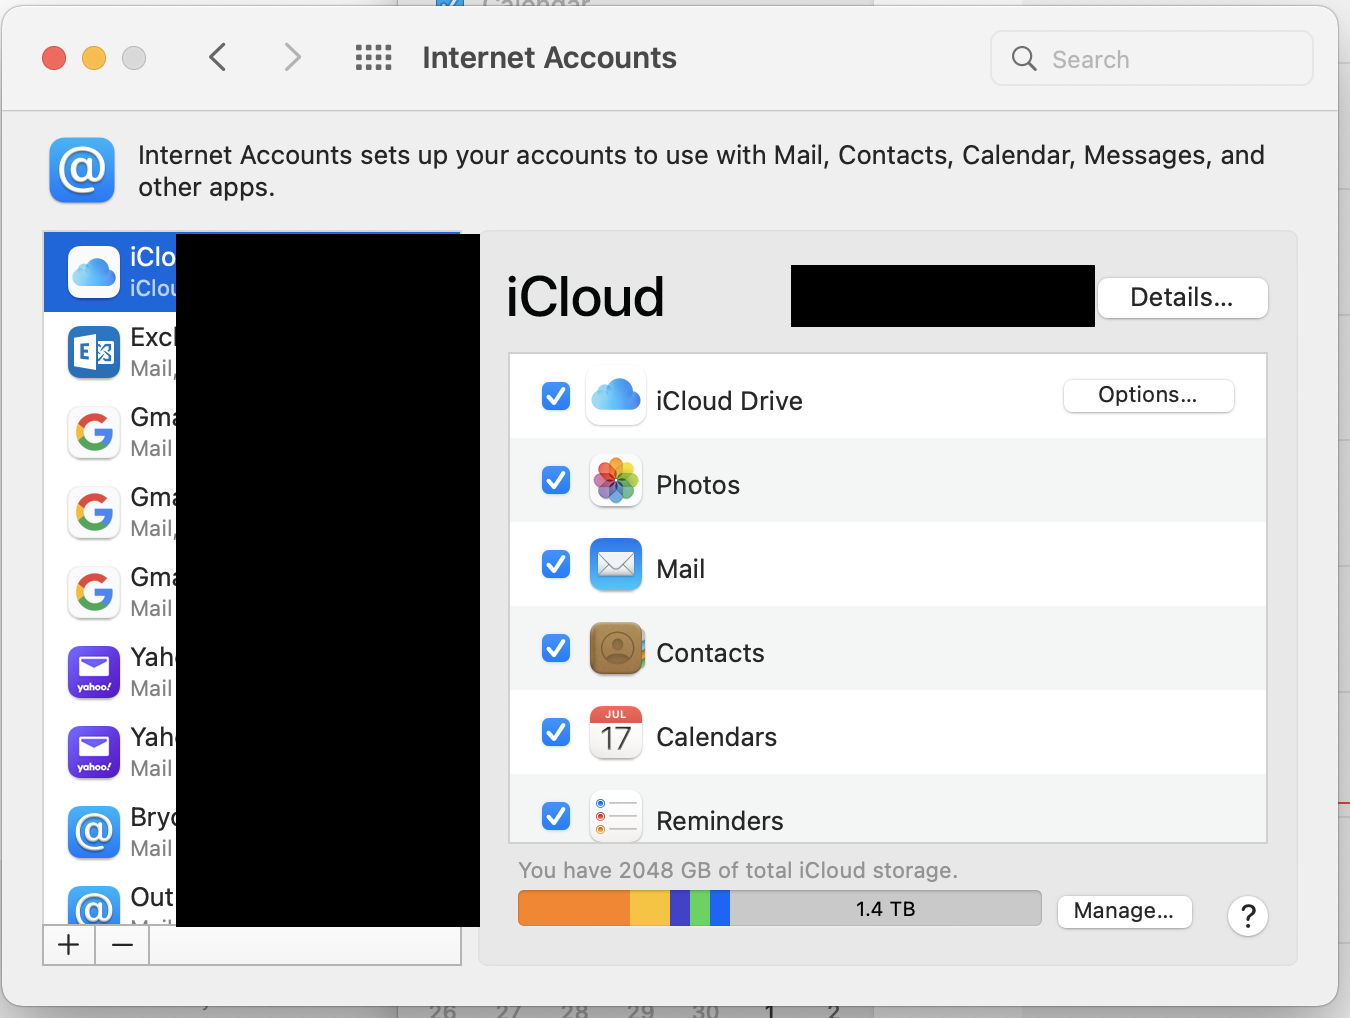Open the help question mark button

(1247, 915)
